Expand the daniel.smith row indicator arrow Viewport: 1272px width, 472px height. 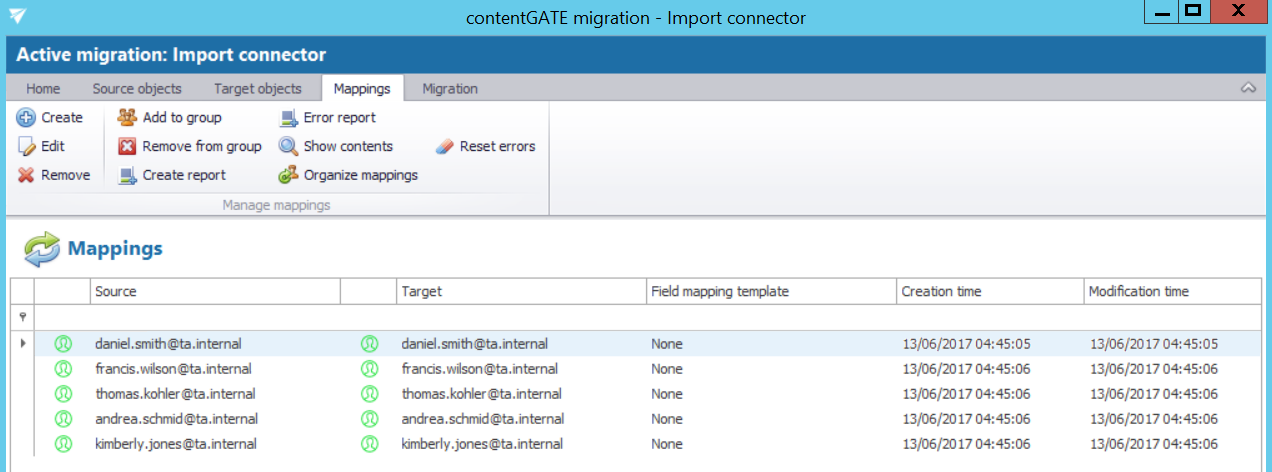point(22,344)
